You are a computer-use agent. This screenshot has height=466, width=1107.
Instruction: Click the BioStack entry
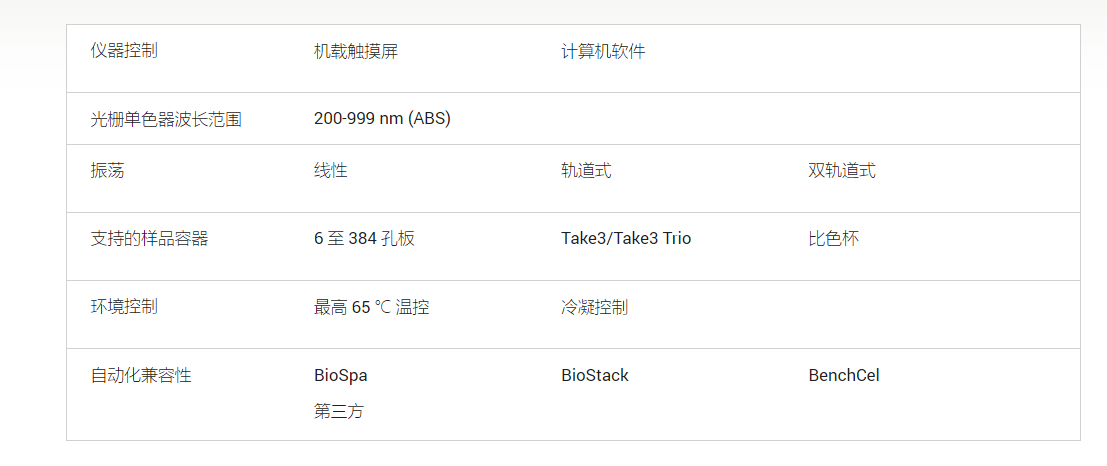coord(594,376)
